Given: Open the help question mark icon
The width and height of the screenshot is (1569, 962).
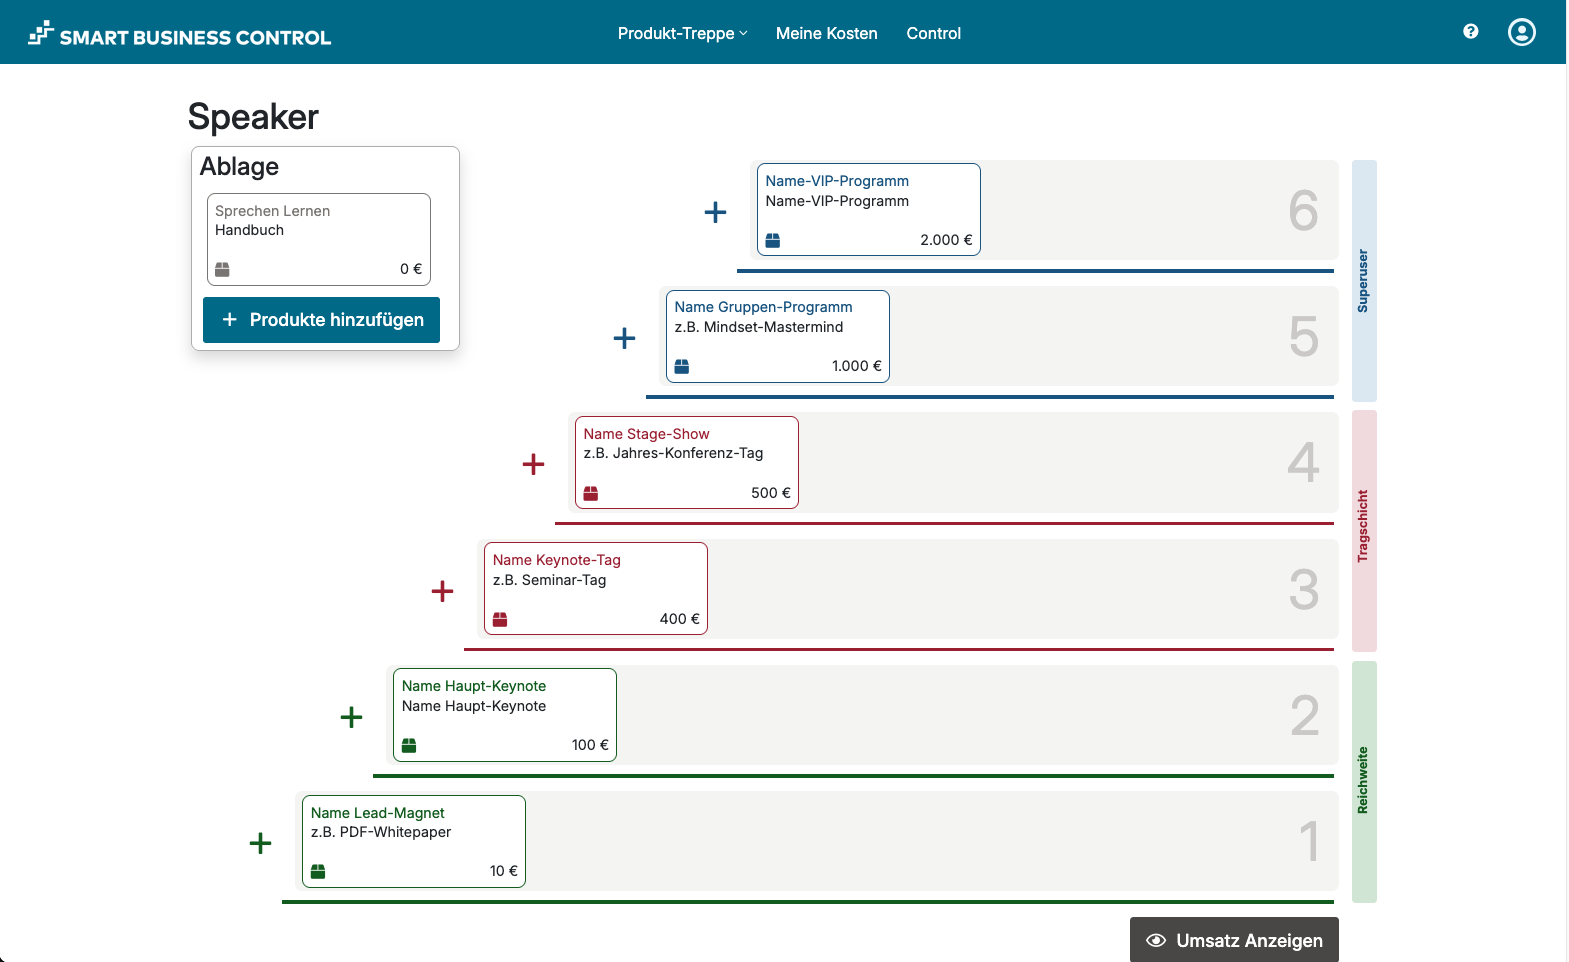Looking at the screenshot, I should pyautogui.click(x=1470, y=32).
